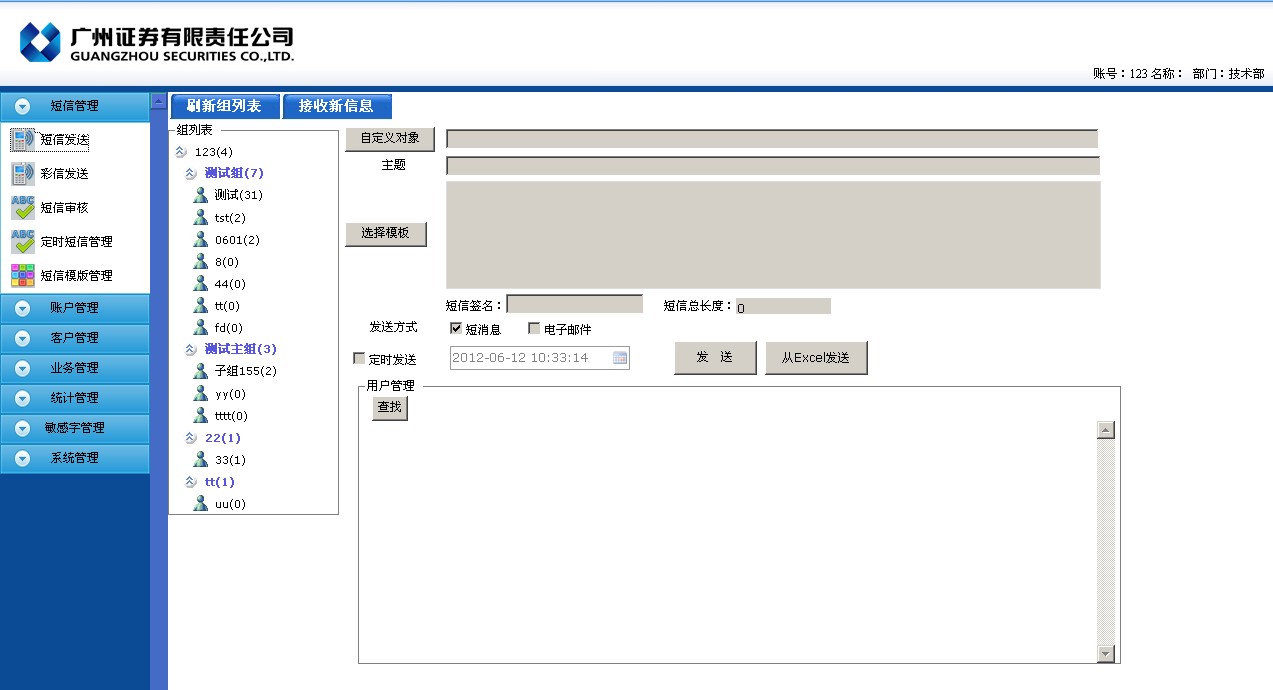1273x690 pixels.
Task: Select tree row 子组155(2)
Action: click(x=246, y=371)
